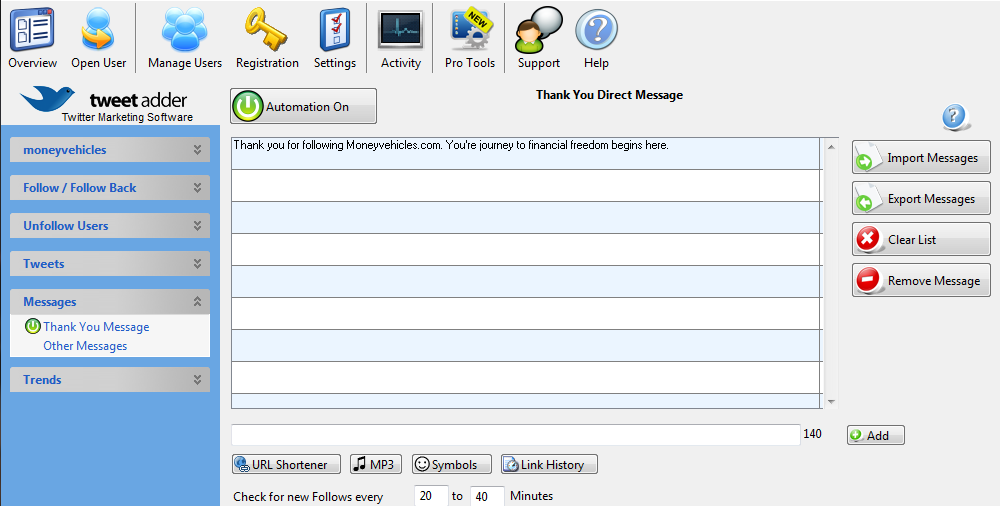Click the maximum minutes field showing 40
Viewport: 1000px width, 506px height.
click(x=487, y=496)
